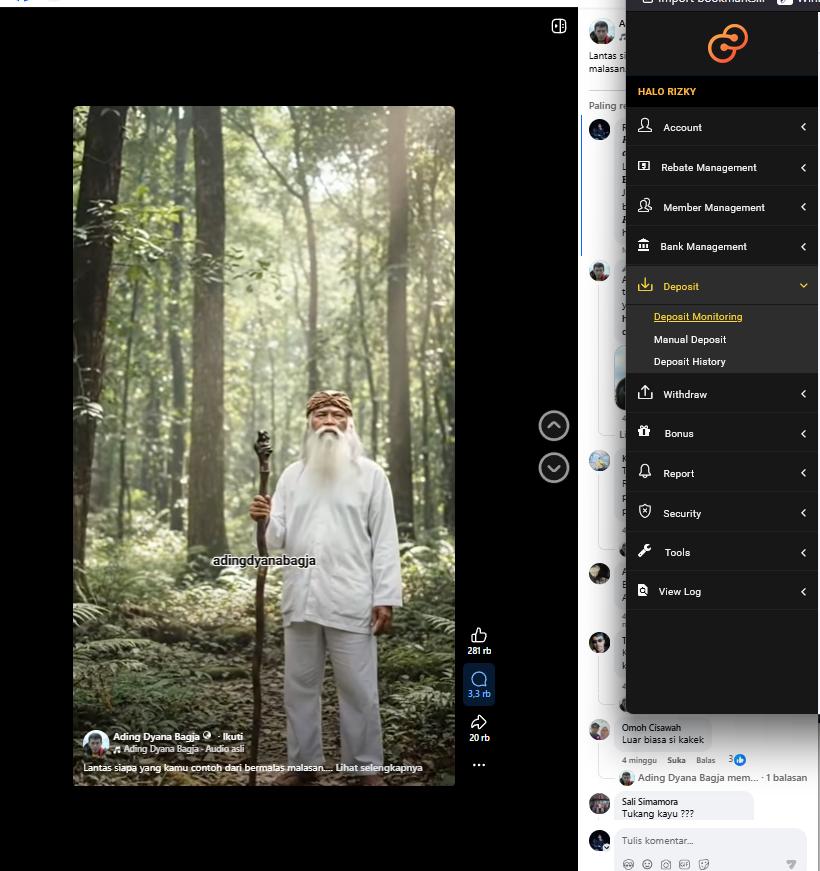
Task: Click Lihat selengkapnya to expand the caption
Action: [379, 768]
